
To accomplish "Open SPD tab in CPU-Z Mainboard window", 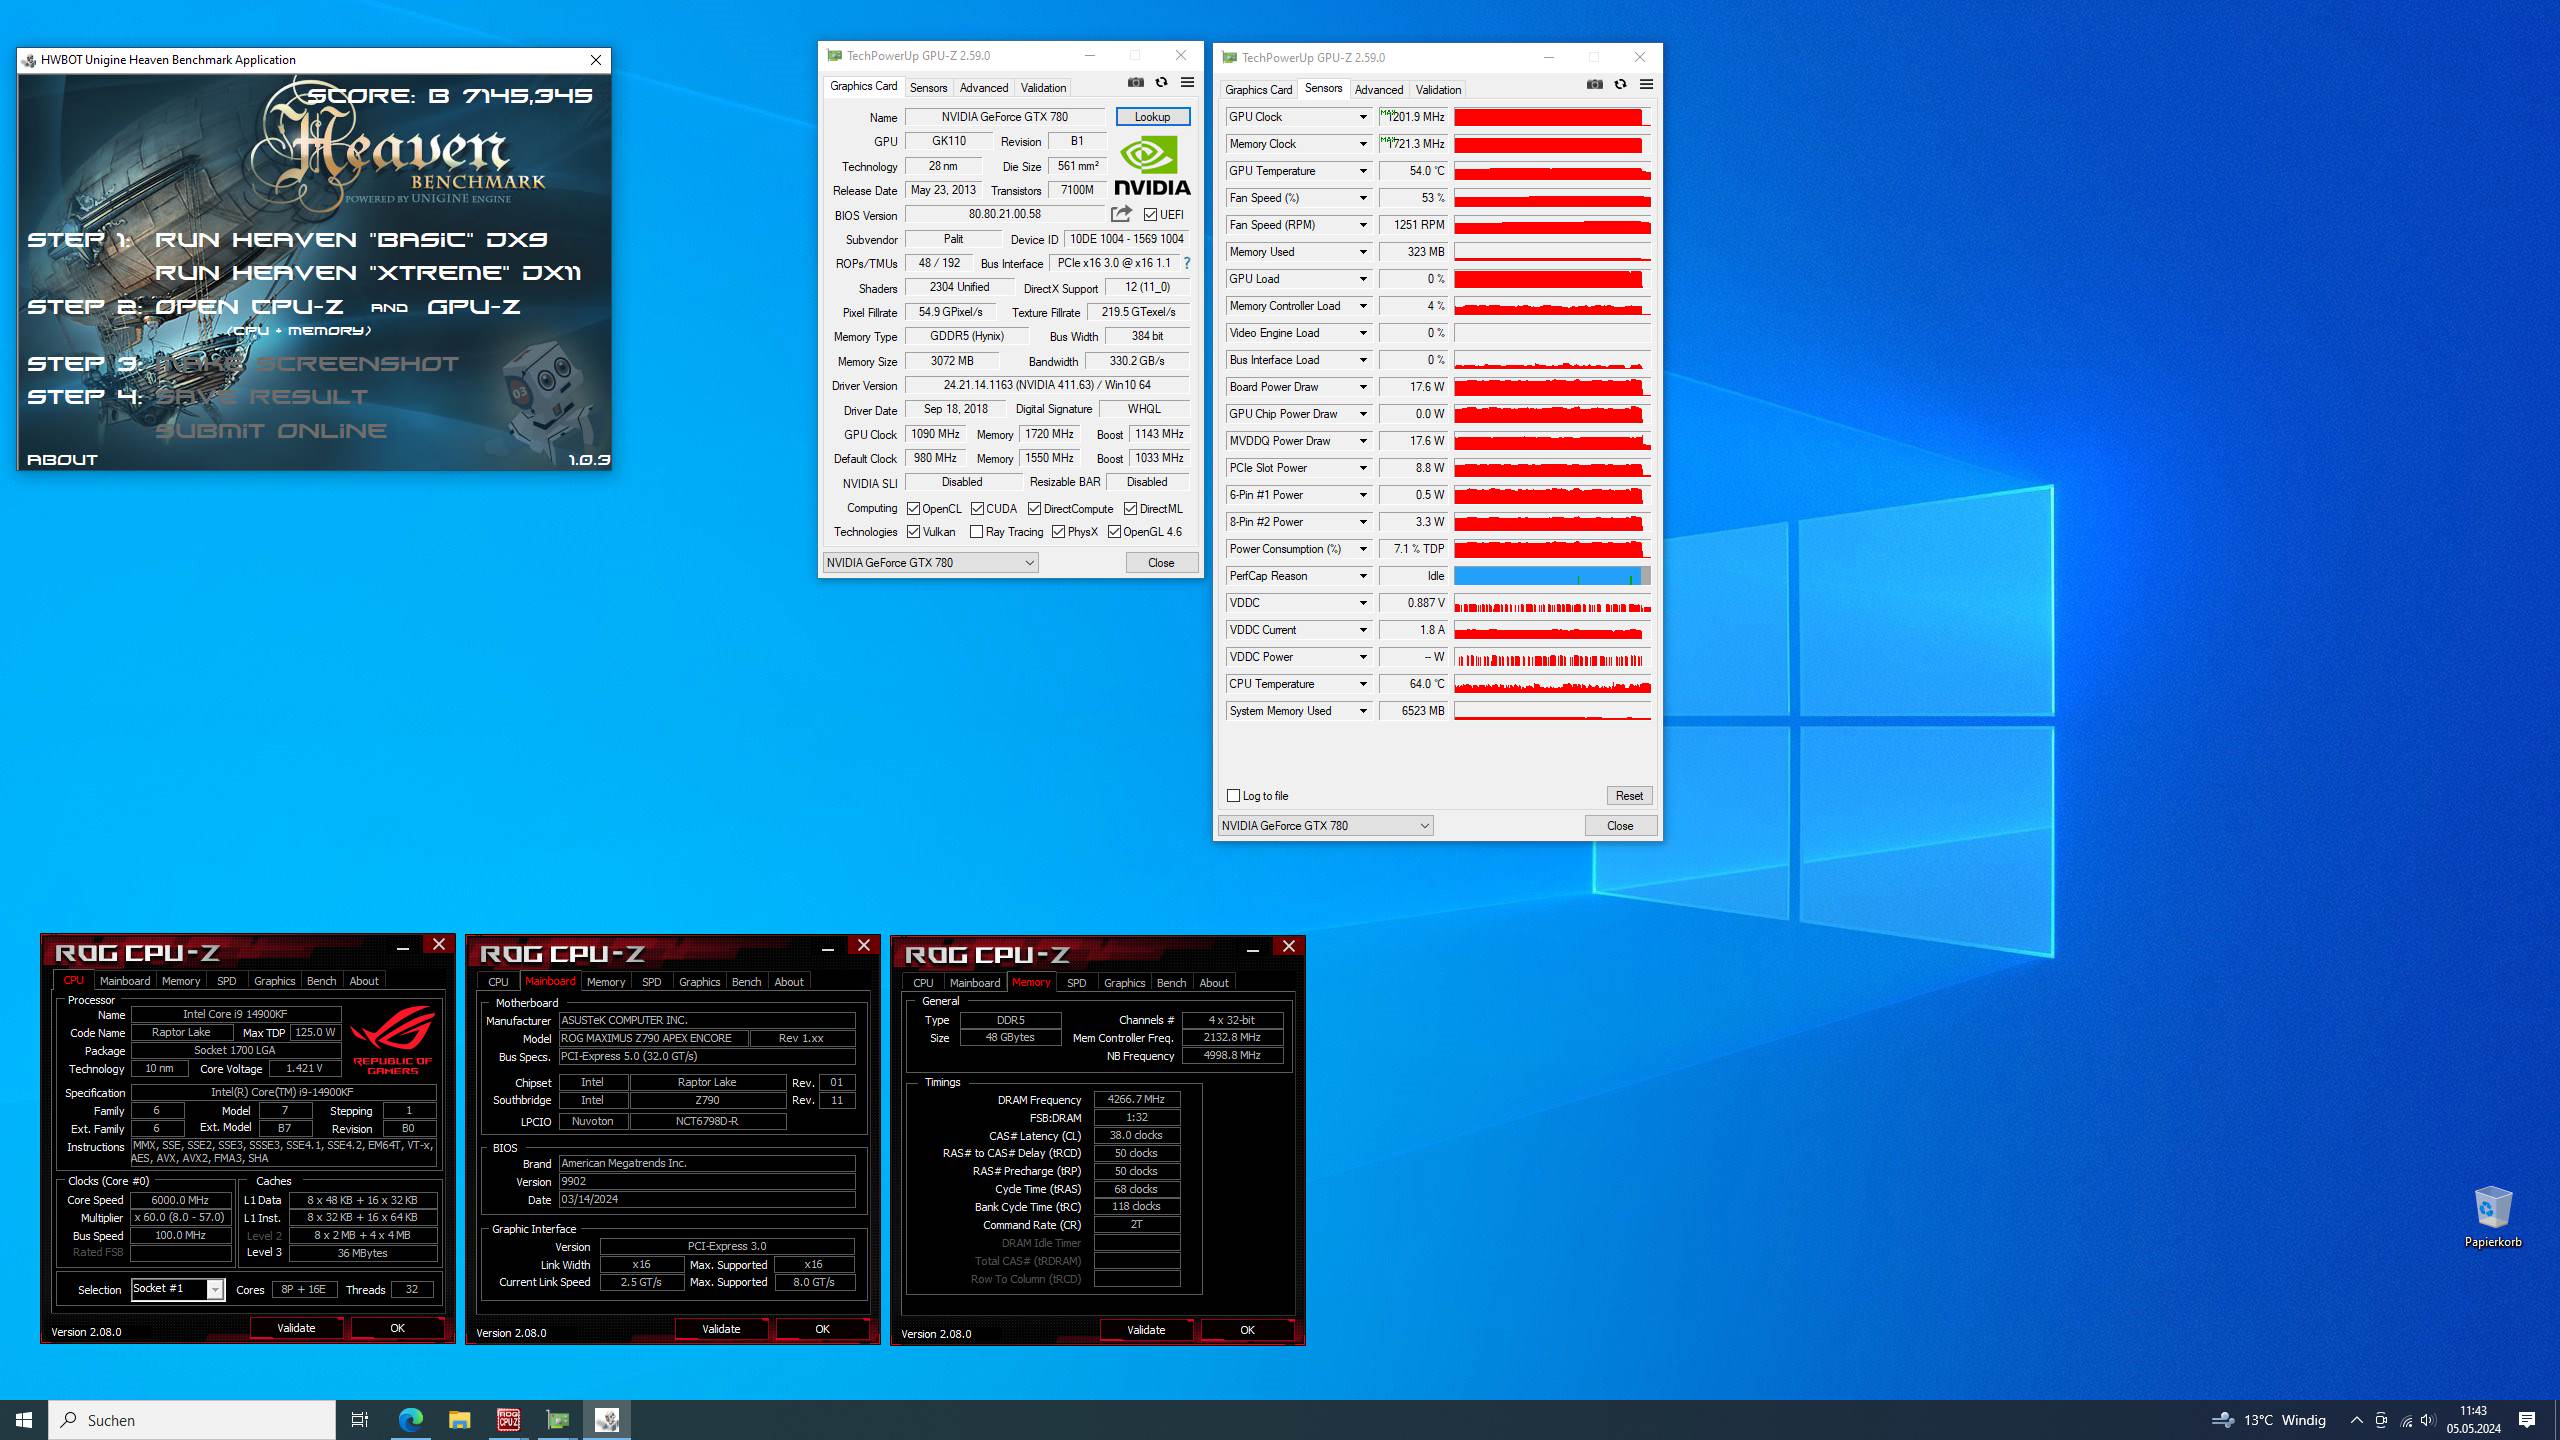I will (652, 982).
